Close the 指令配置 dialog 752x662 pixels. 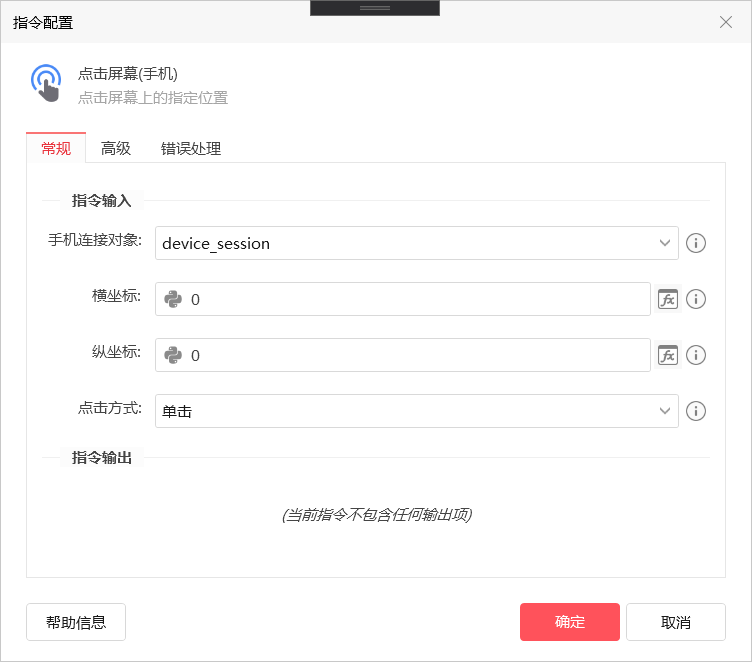point(726,22)
